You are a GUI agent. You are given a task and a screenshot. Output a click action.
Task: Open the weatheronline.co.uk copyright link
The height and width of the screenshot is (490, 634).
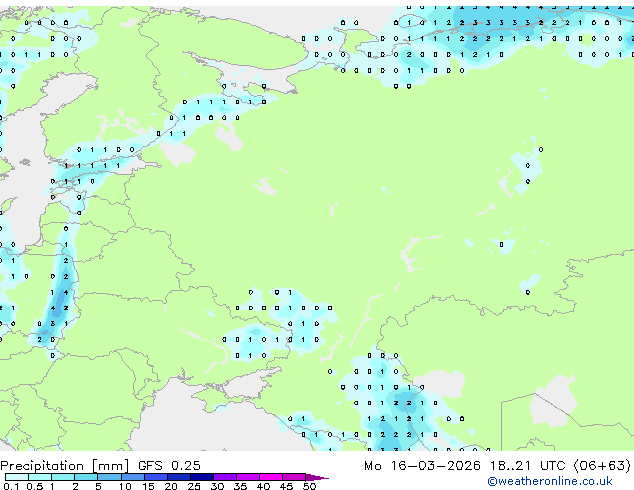click(550, 481)
